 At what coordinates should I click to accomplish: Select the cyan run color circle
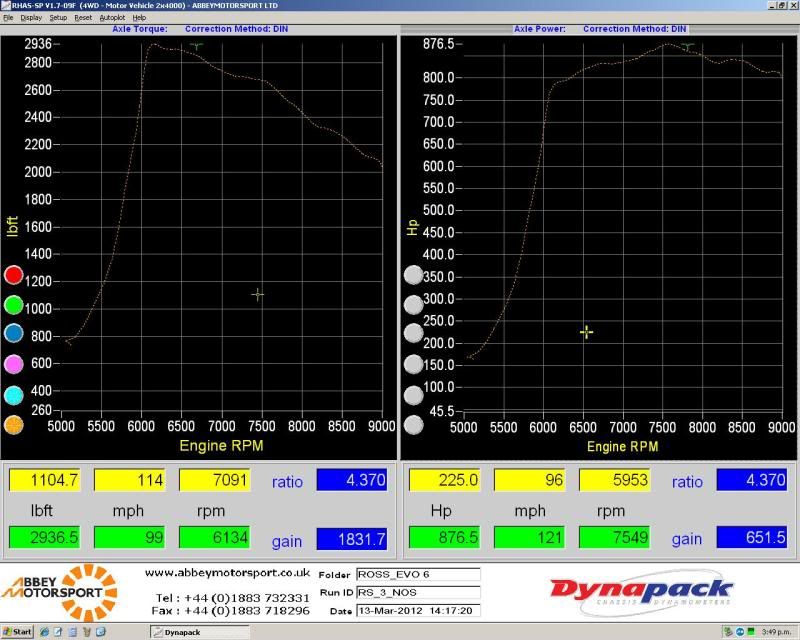pyautogui.click(x=14, y=396)
